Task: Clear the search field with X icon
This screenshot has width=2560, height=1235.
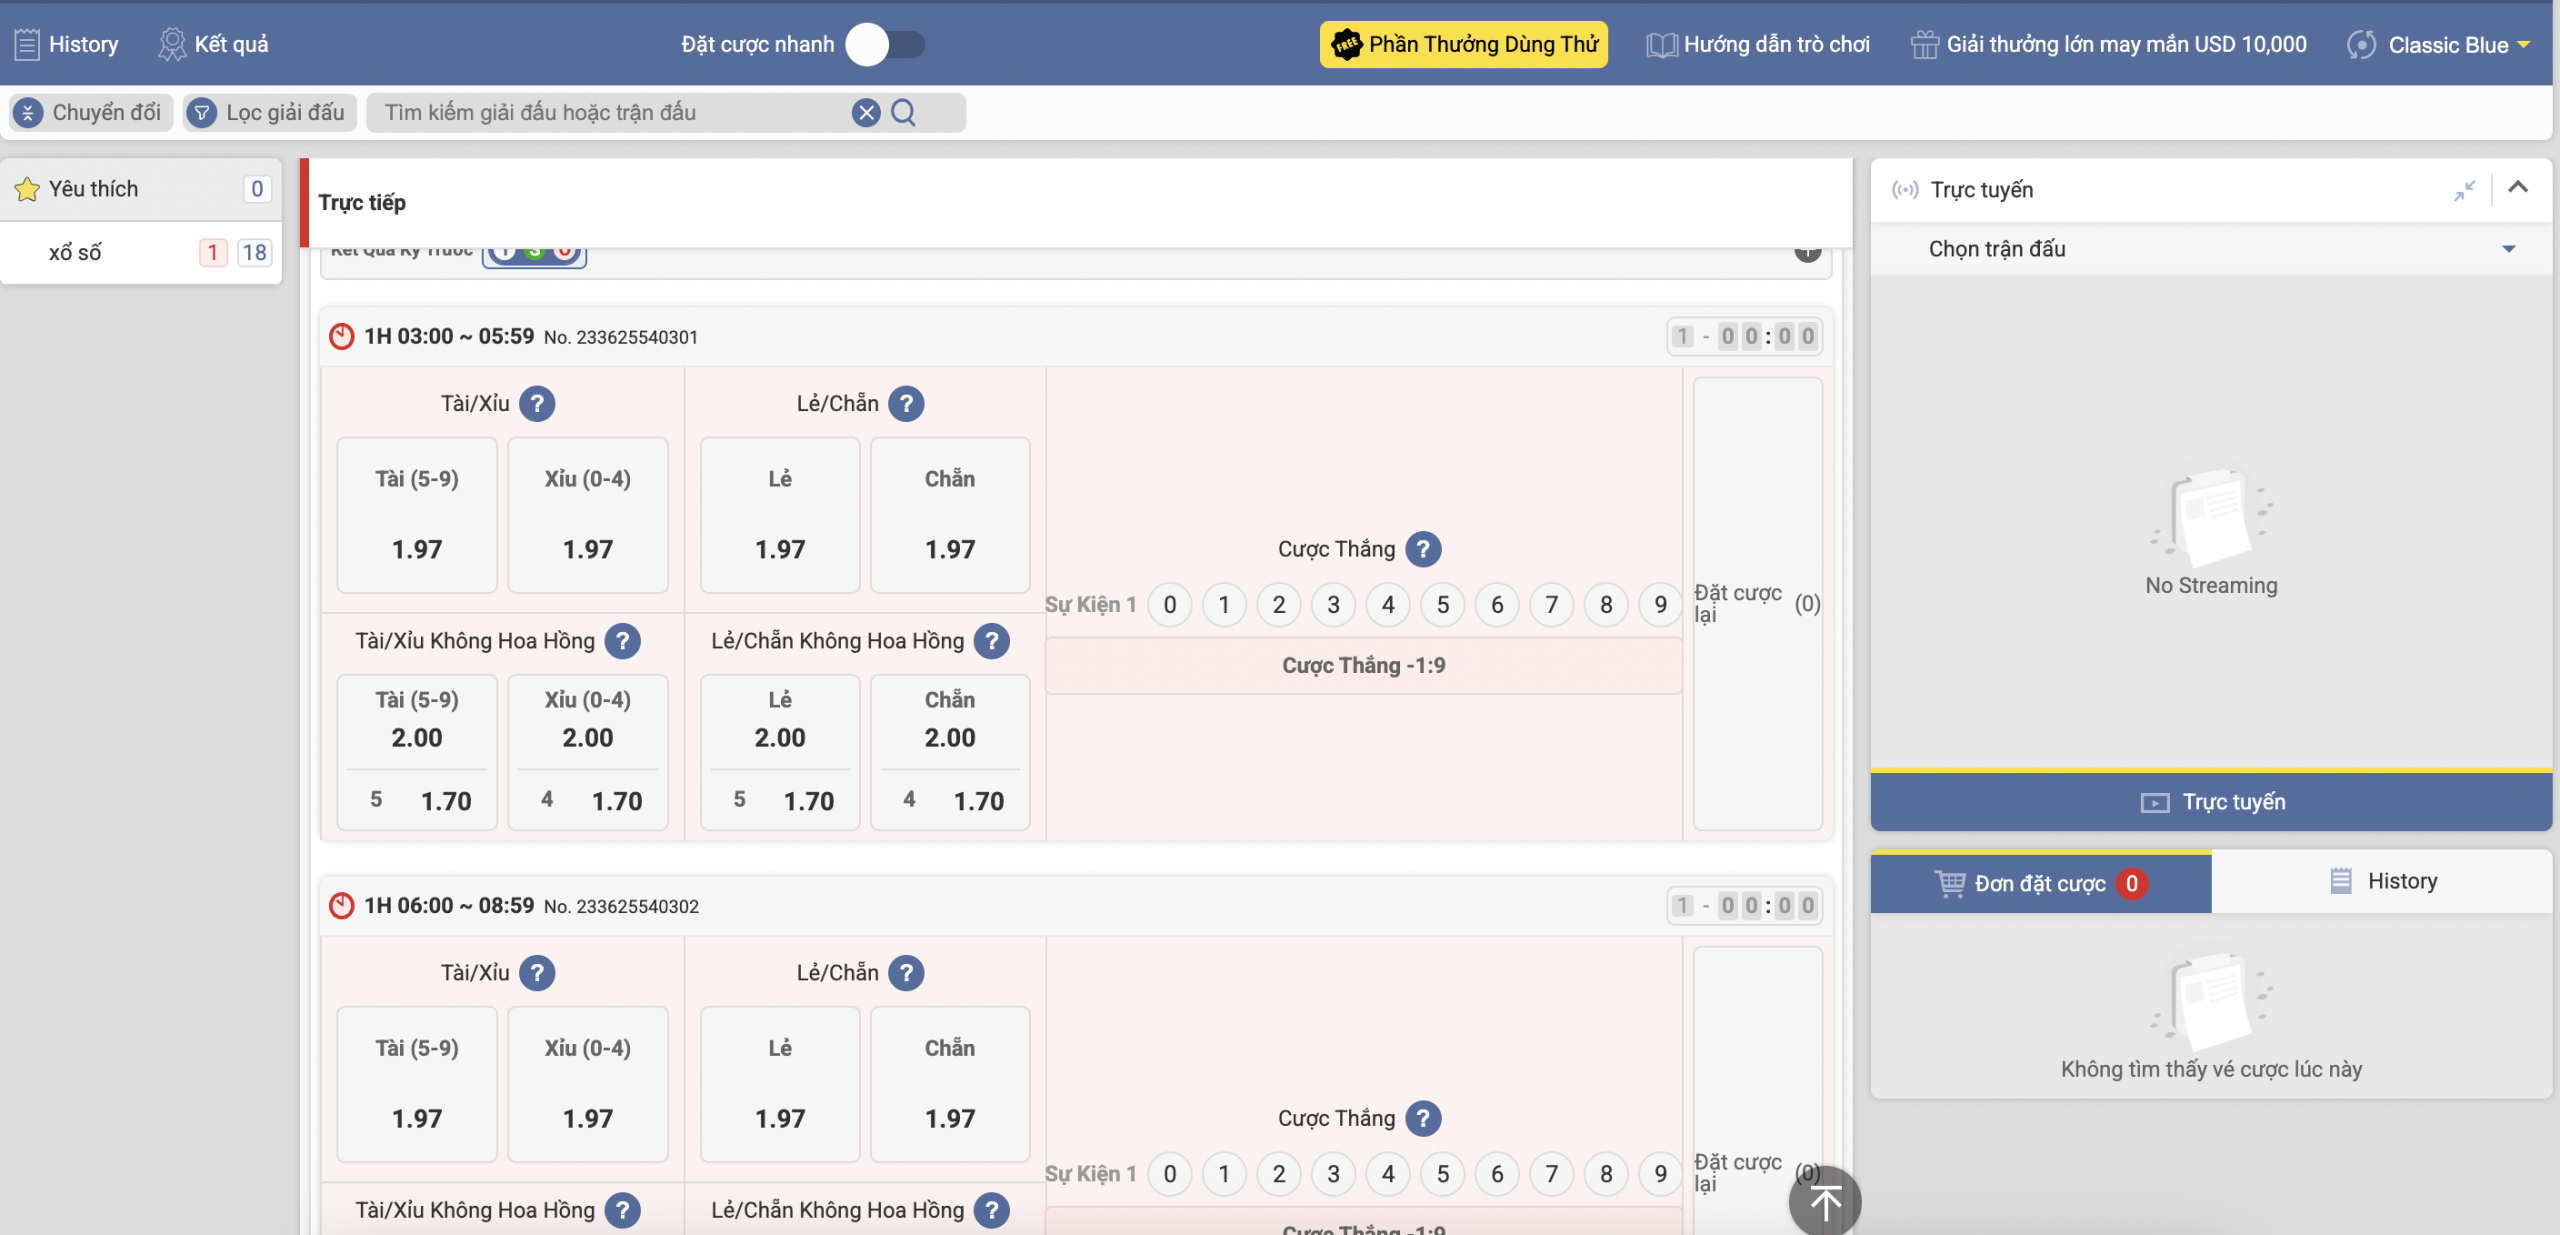Action: pyautogui.click(x=866, y=112)
